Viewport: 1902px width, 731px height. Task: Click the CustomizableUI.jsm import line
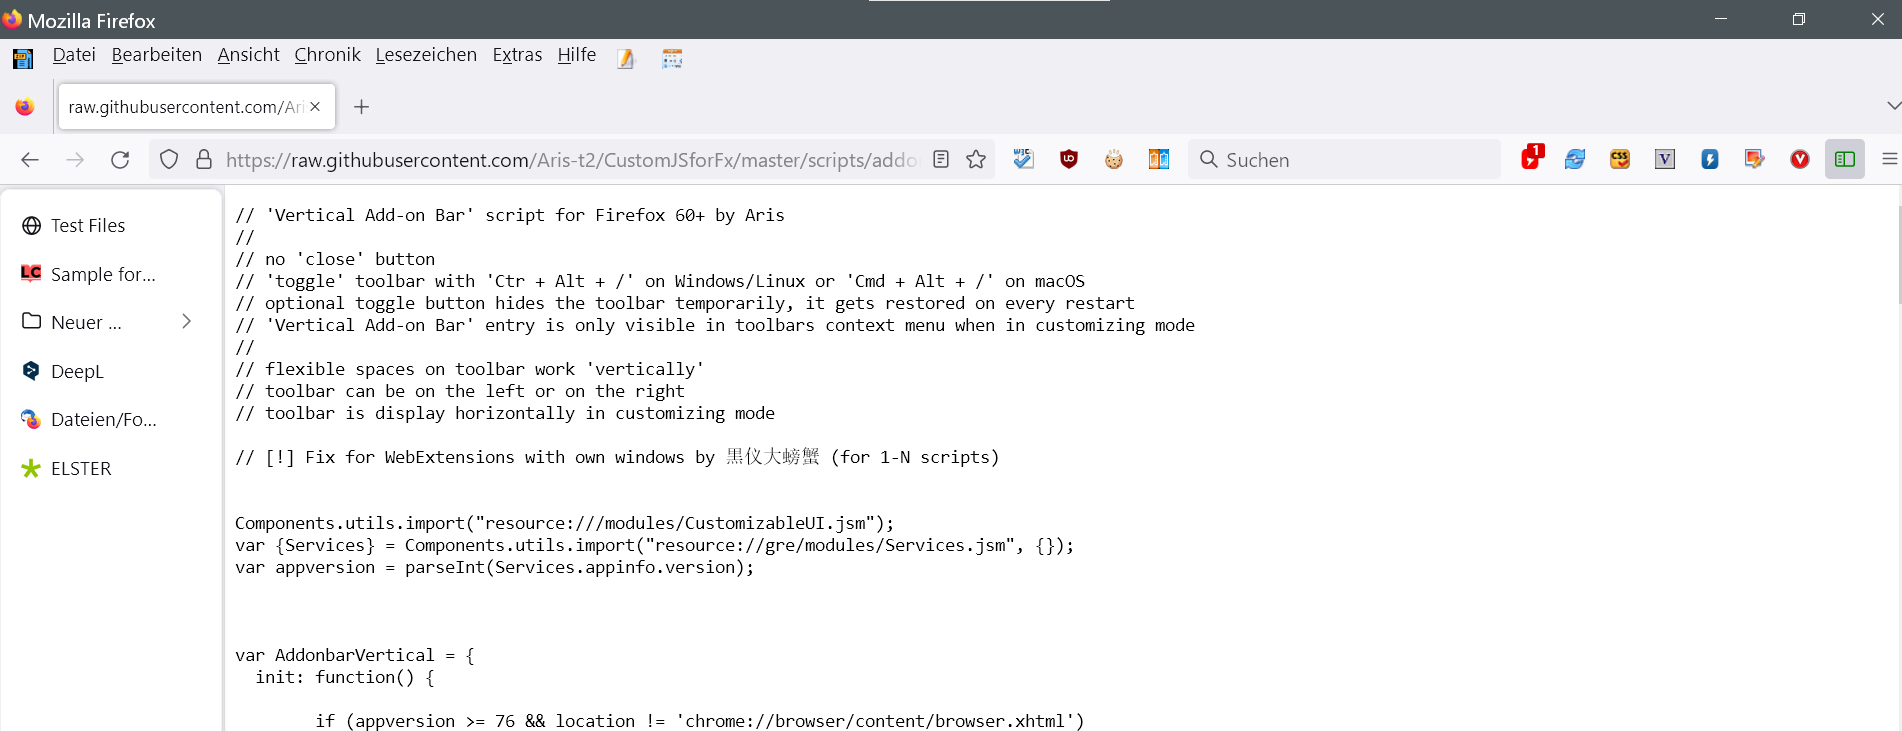[x=565, y=523]
